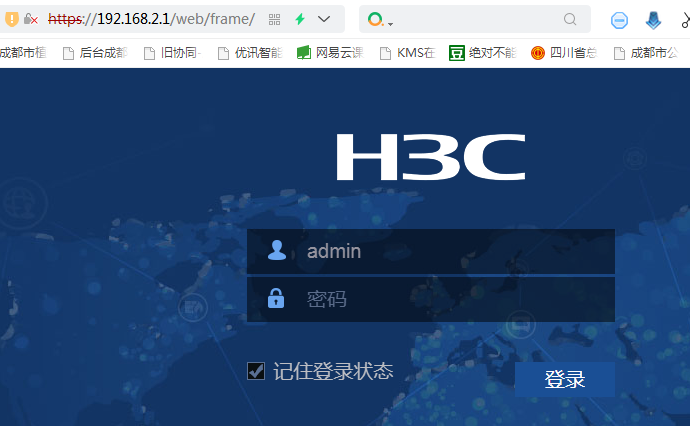The width and height of the screenshot is (690, 426).
Task: Click the green 豆 bookmark favicon
Action: (457, 53)
